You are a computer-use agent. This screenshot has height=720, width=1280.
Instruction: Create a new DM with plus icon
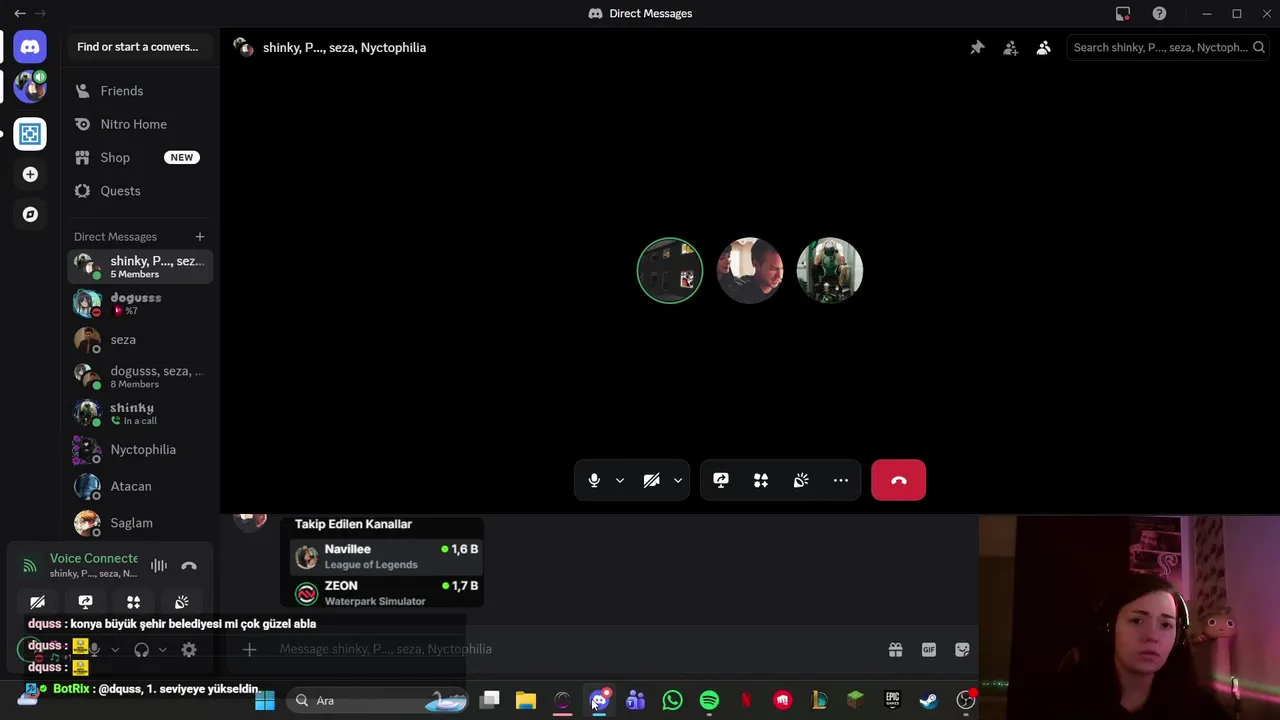(x=200, y=237)
